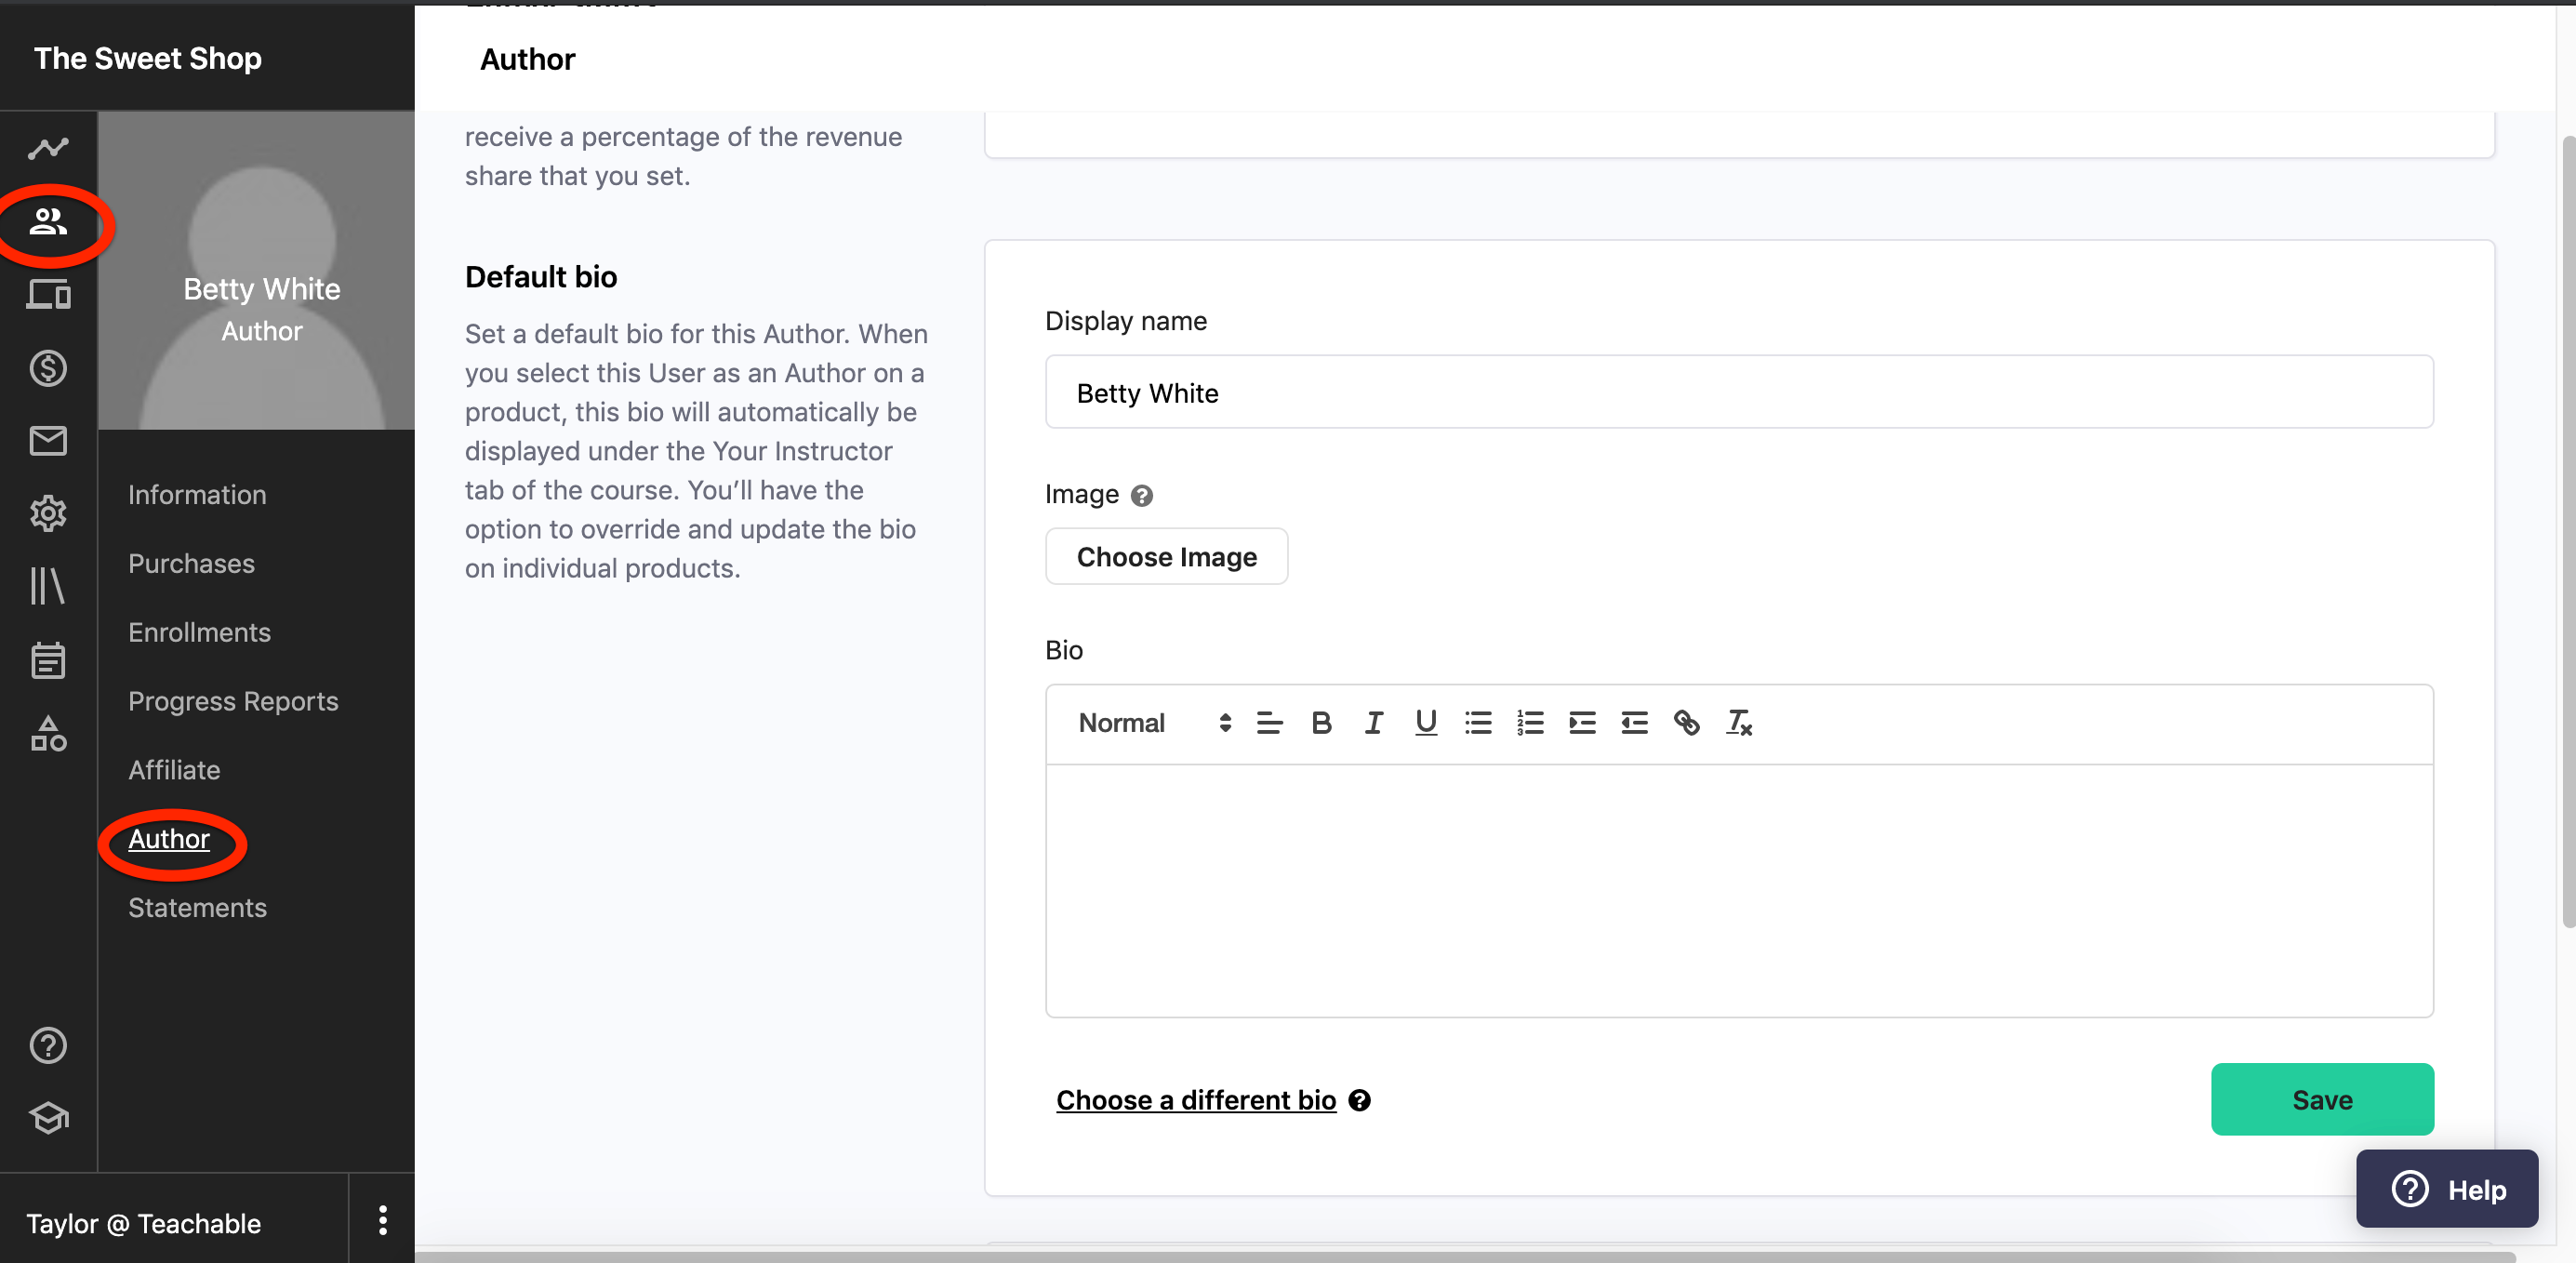Toggle underline formatting in Bio editor

click(x=1426, y=723)
